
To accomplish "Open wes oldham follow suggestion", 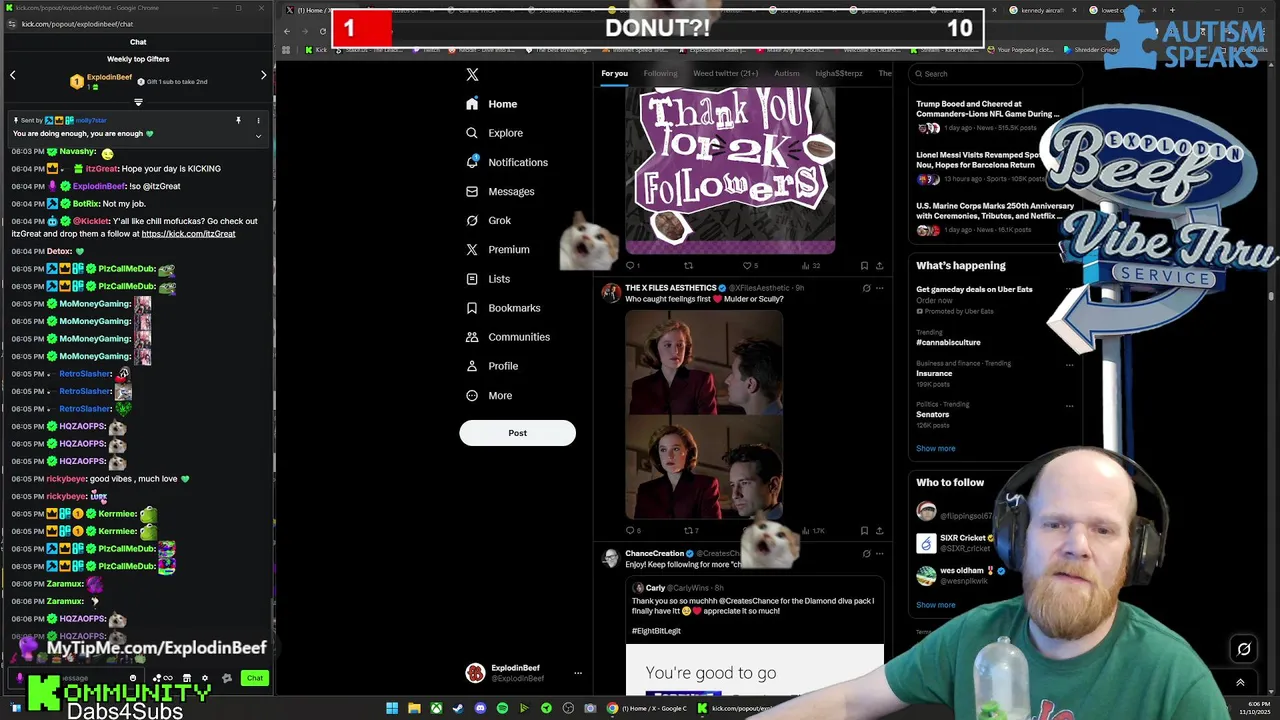I will click(962, 575).
